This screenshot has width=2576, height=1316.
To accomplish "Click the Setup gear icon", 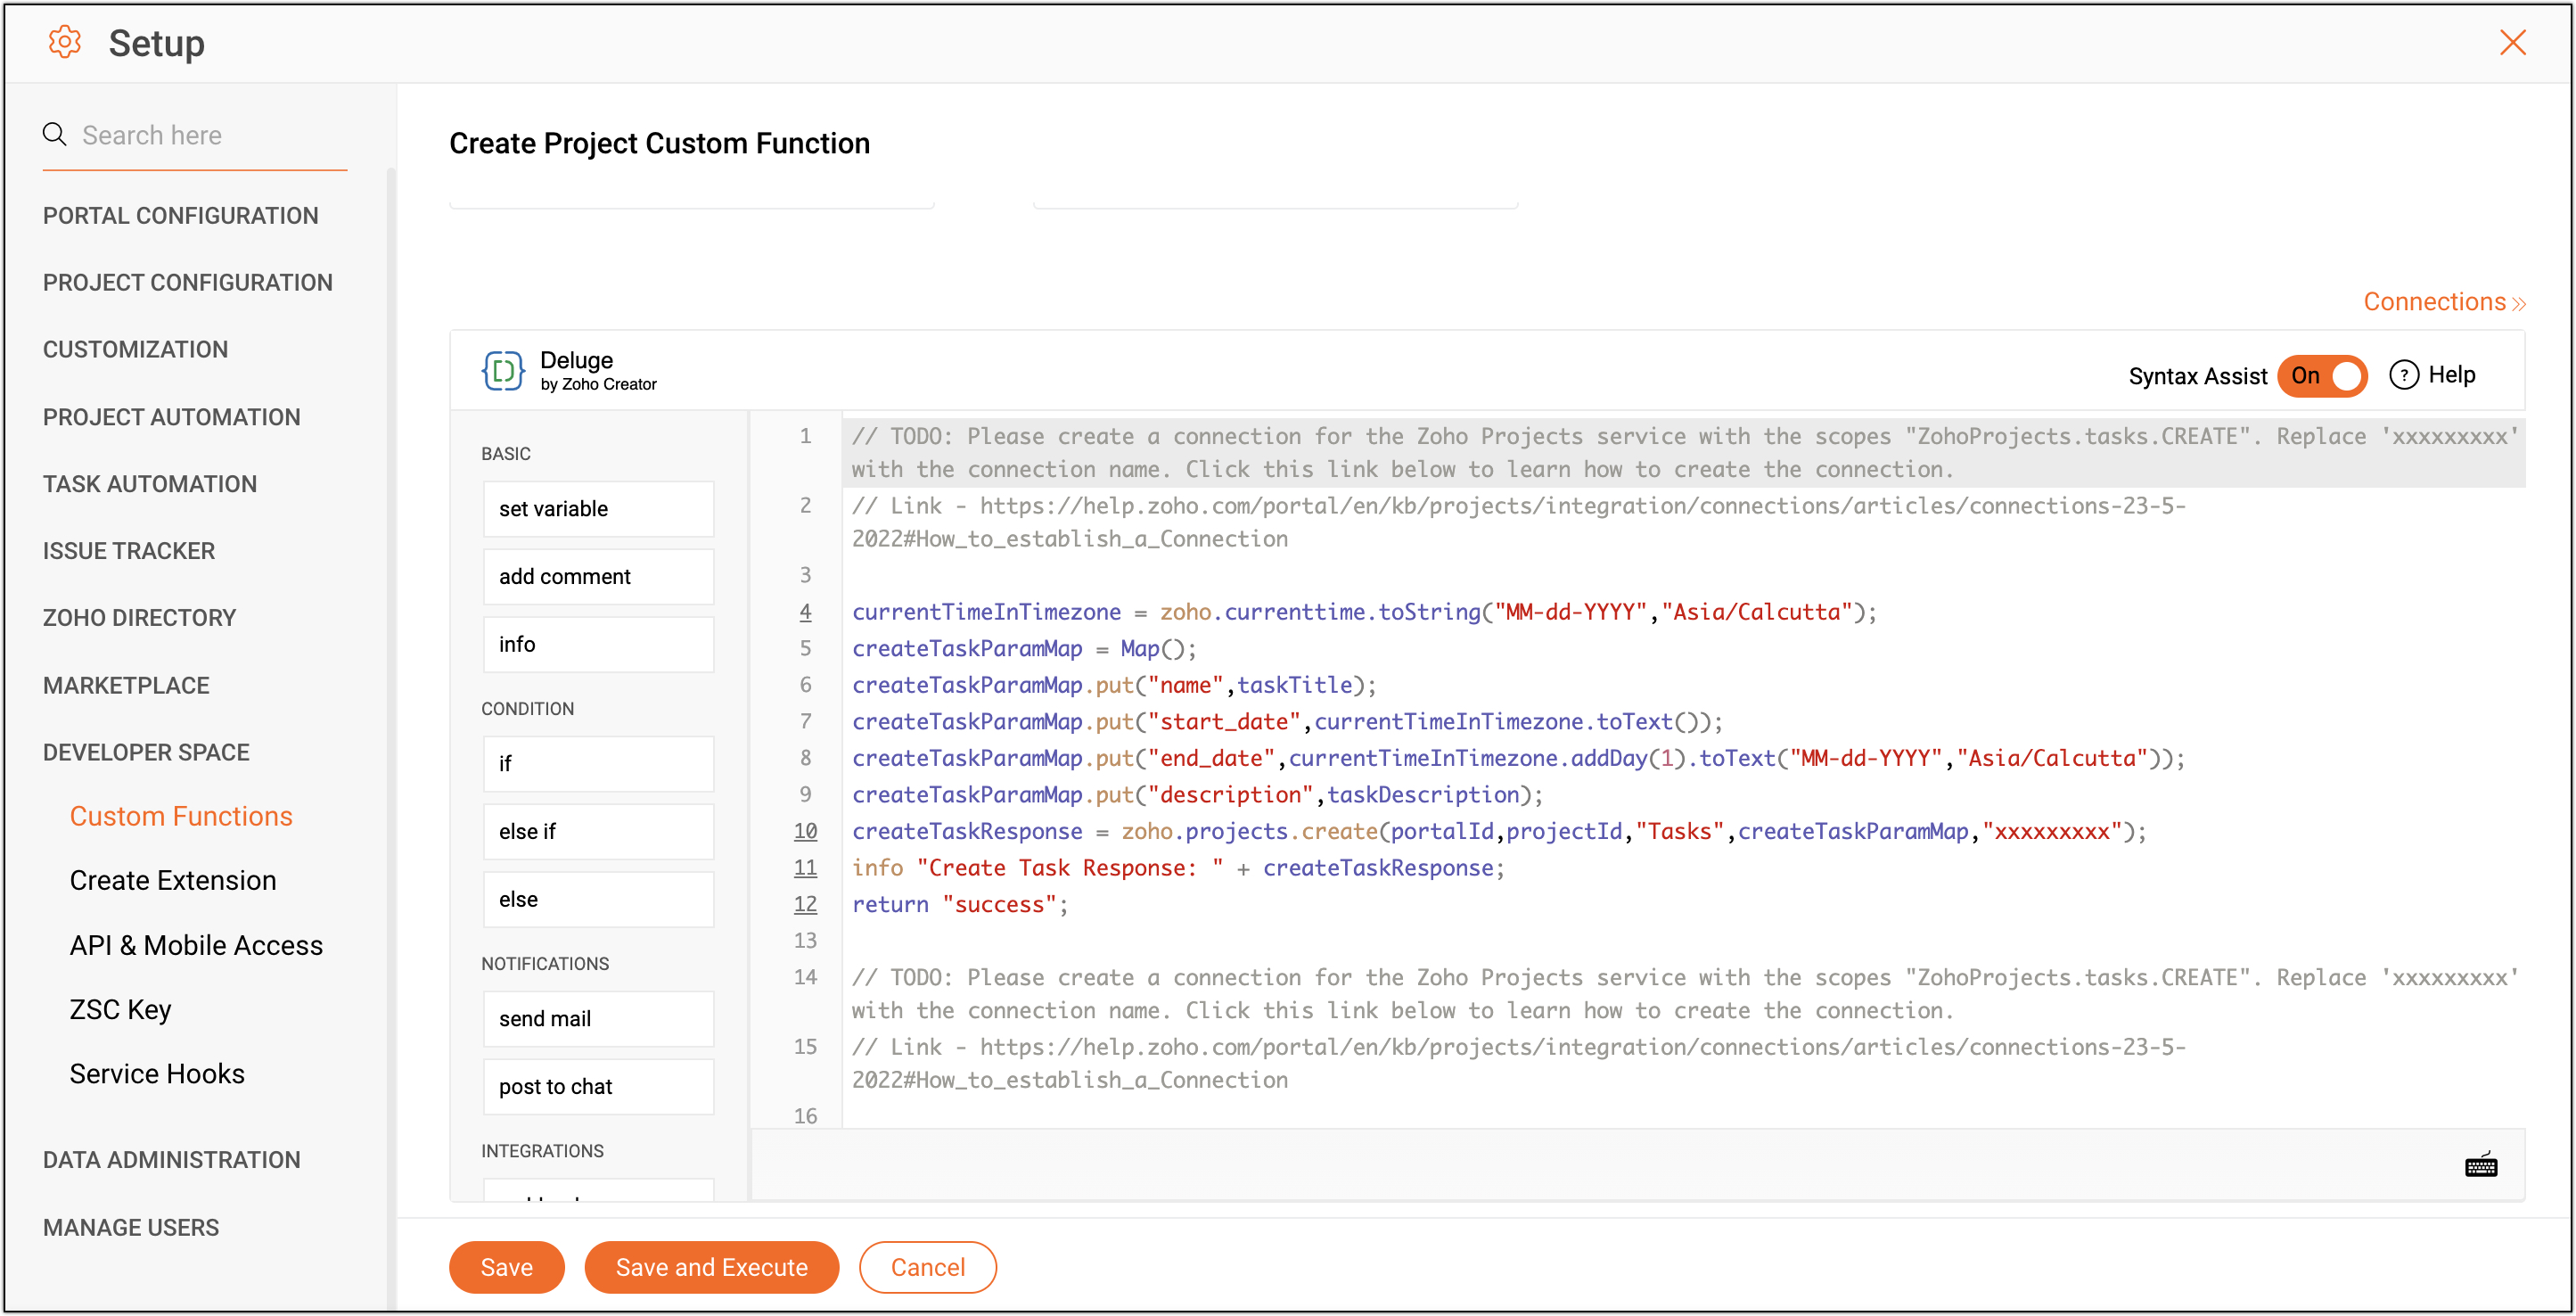I will 65,42.
